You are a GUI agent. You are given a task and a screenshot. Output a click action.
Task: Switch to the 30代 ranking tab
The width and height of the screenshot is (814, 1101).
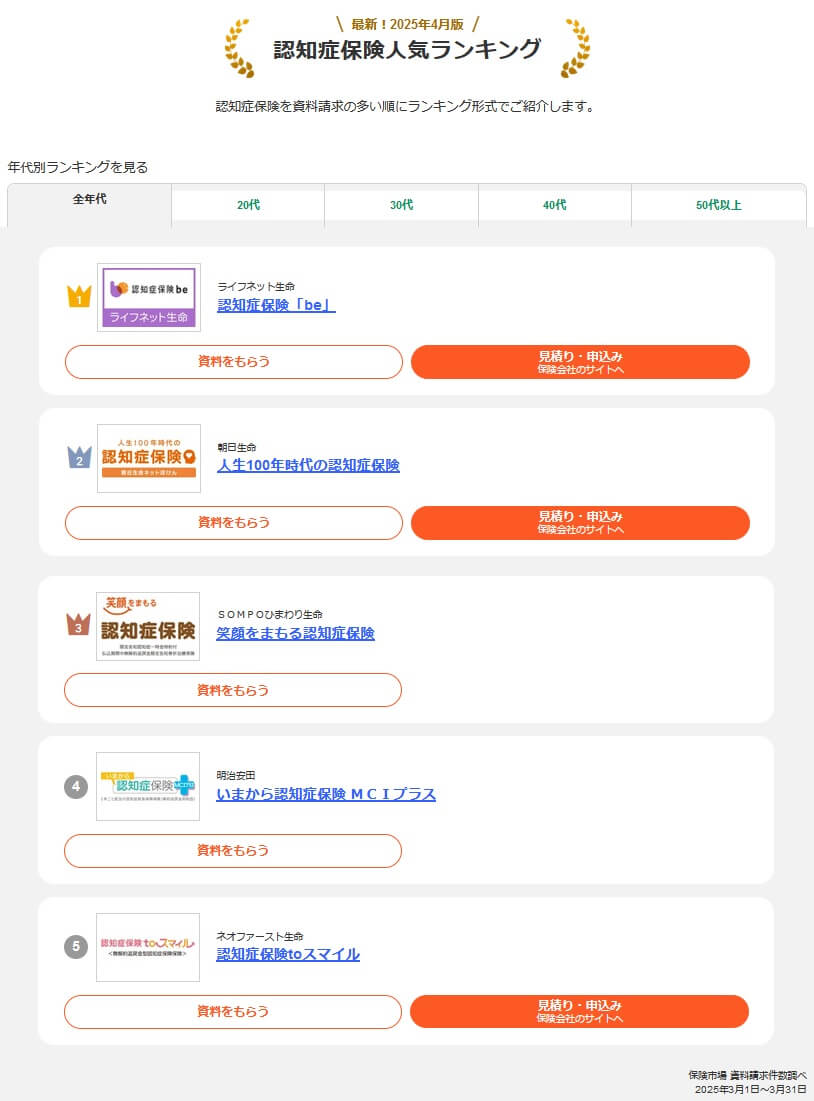click(402, 205)
